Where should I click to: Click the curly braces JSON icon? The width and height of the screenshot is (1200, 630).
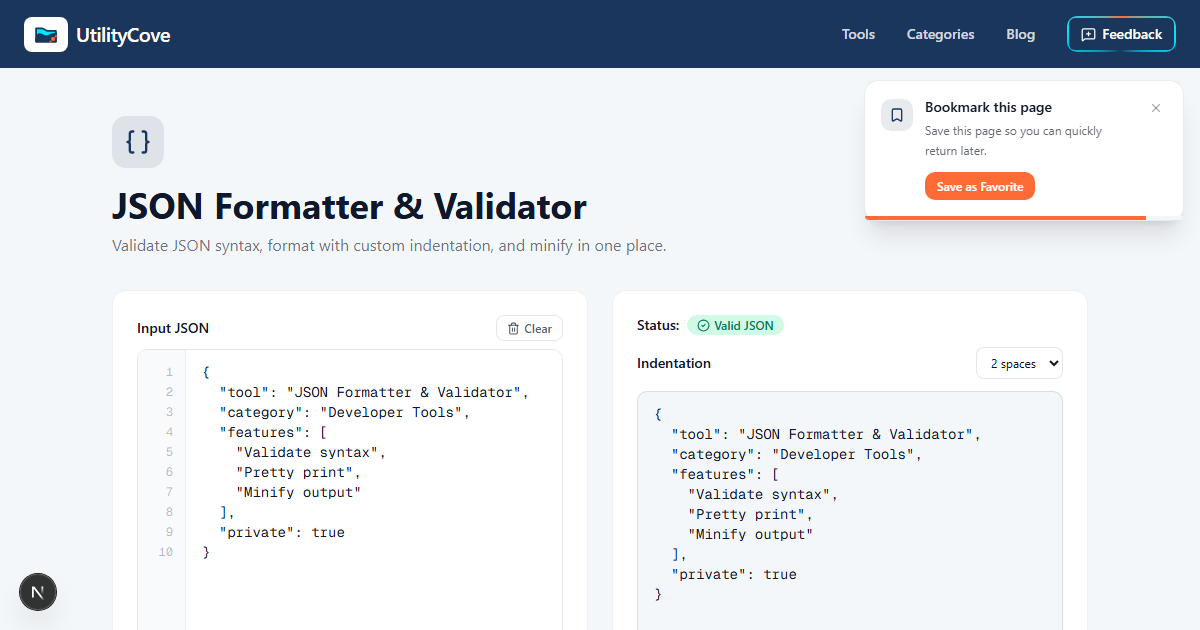pyautogui.click(x=138, y=142)
